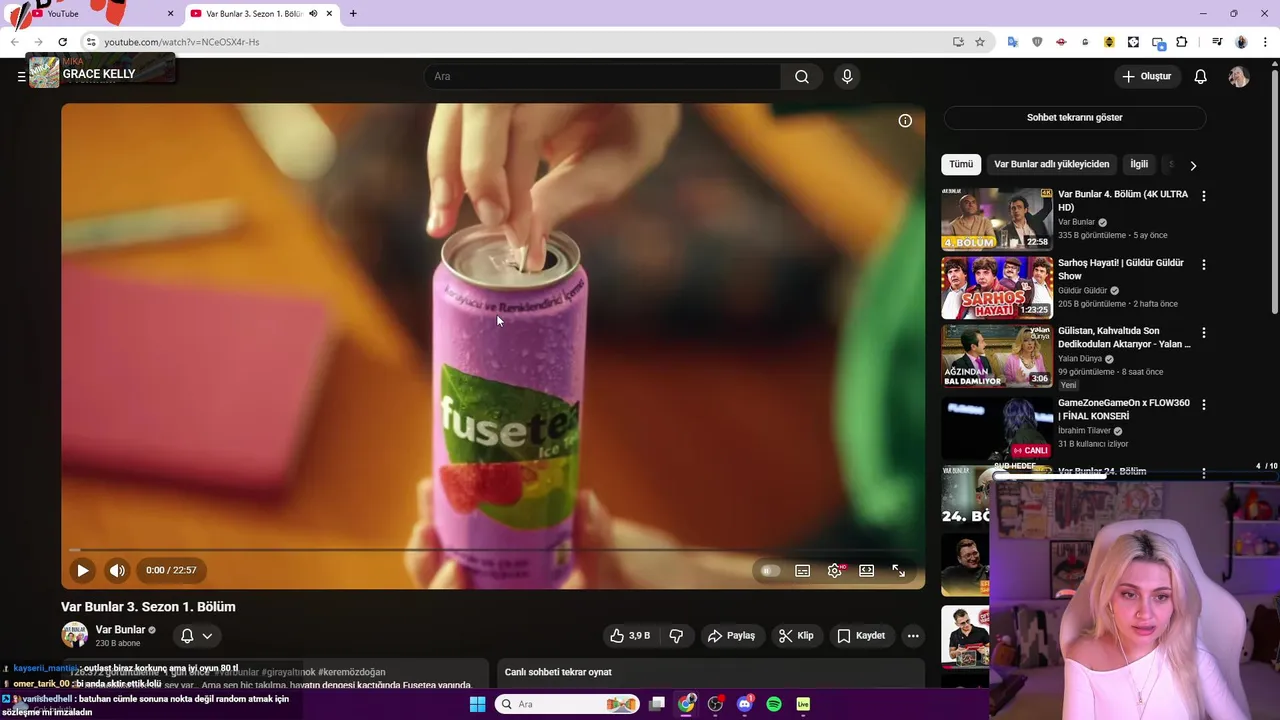Open the shield extension icon
This screenshot has height=720, width=1280.
tap(1037, 42)
